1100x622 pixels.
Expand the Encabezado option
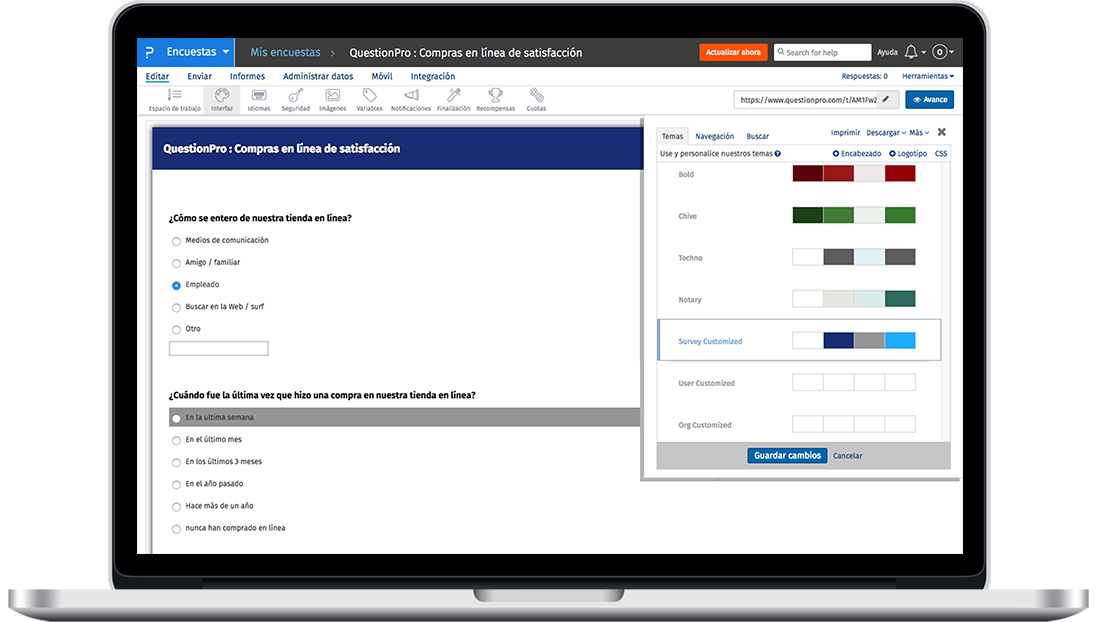click(857, 154)
